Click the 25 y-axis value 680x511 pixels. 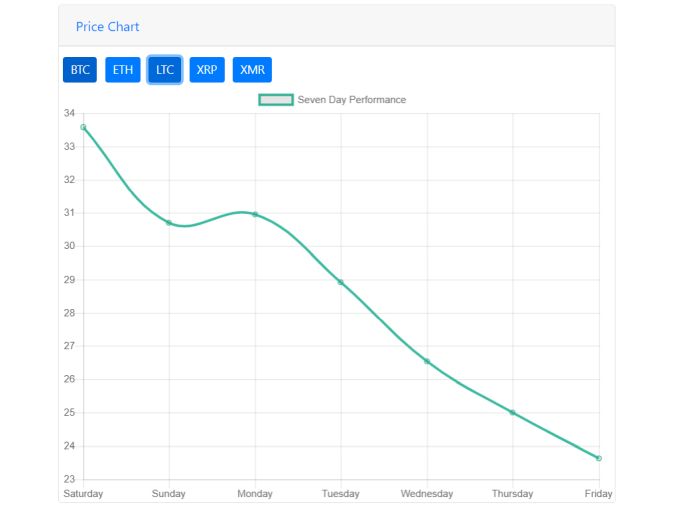[69, 412]
